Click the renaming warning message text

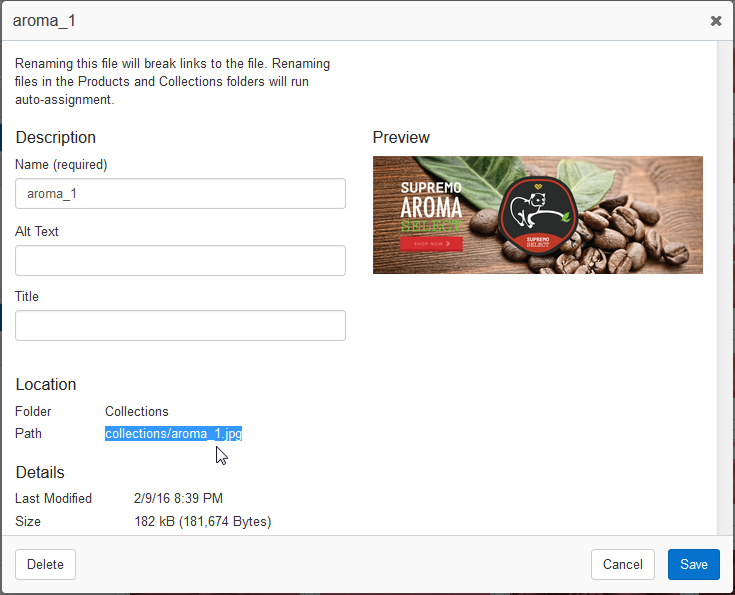(172, 82)
